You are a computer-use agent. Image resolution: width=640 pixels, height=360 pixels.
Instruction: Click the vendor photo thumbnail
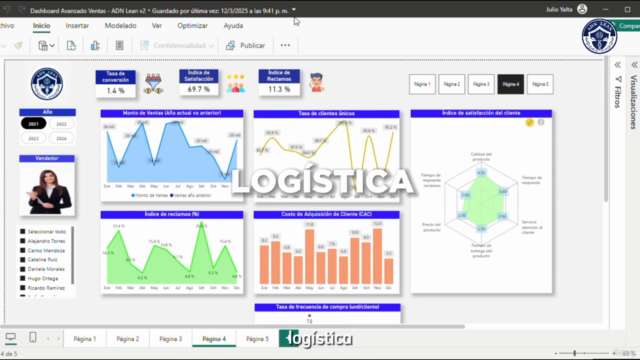click(47, 189)
